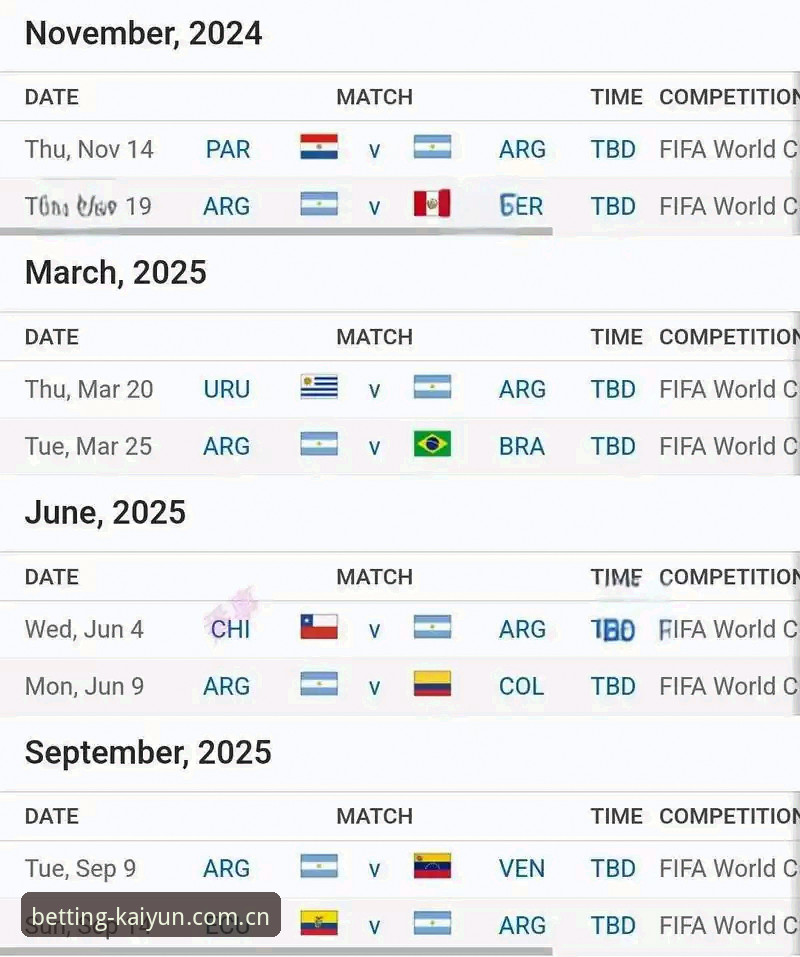
Task: Open the PAR team link
Action: pyautogui.click(x=228, y=150)
